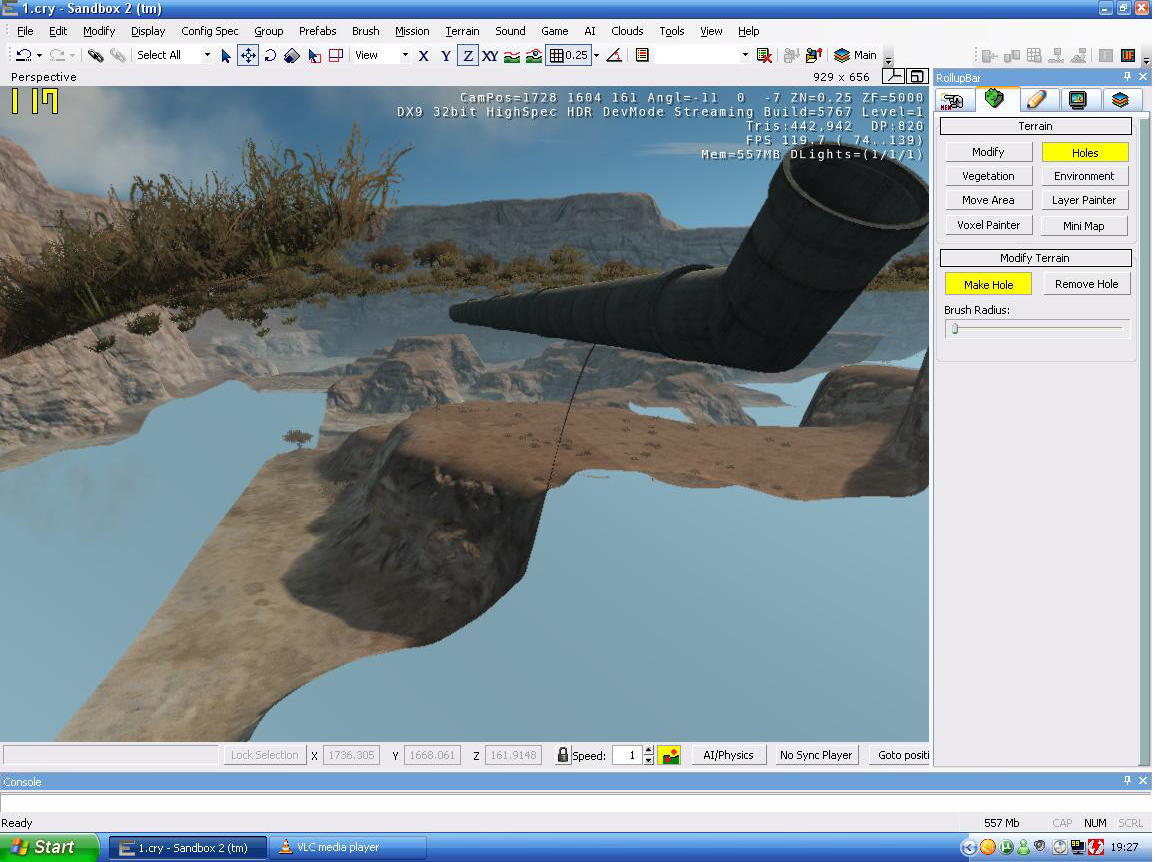Collapse the Terrain rollup header
The image size is (1155, 862).
(x=1035, y=126)
